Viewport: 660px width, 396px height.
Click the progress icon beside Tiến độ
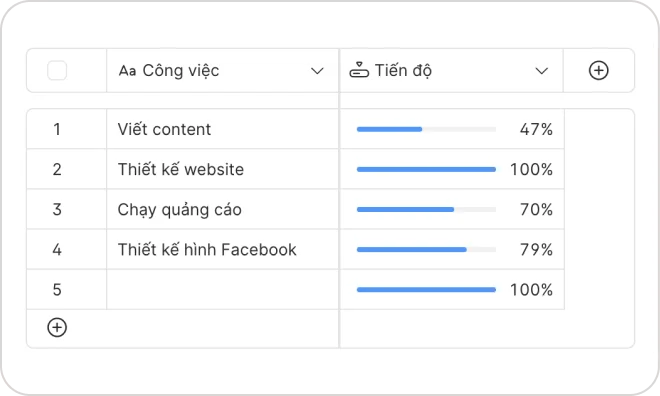359,70
